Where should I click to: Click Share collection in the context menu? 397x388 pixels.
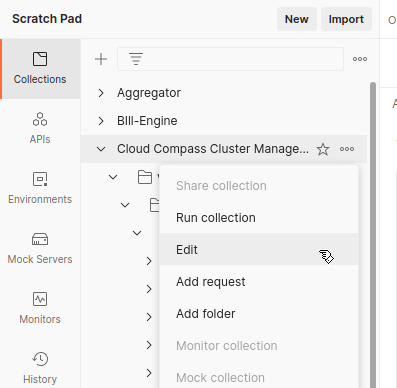pyautogui.click(x=259, y=186)
